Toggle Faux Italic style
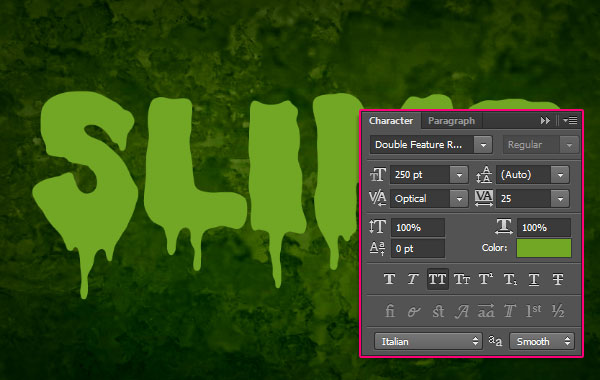 click(413, 279)
